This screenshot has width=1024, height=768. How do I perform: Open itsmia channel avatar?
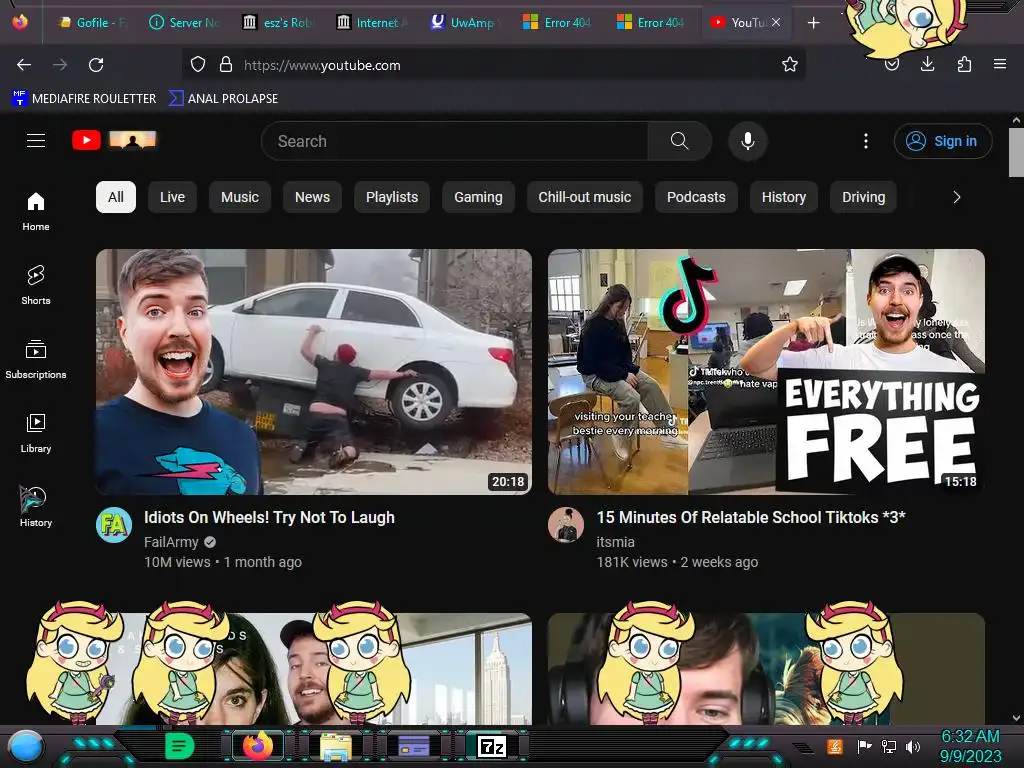pos(566,525)
